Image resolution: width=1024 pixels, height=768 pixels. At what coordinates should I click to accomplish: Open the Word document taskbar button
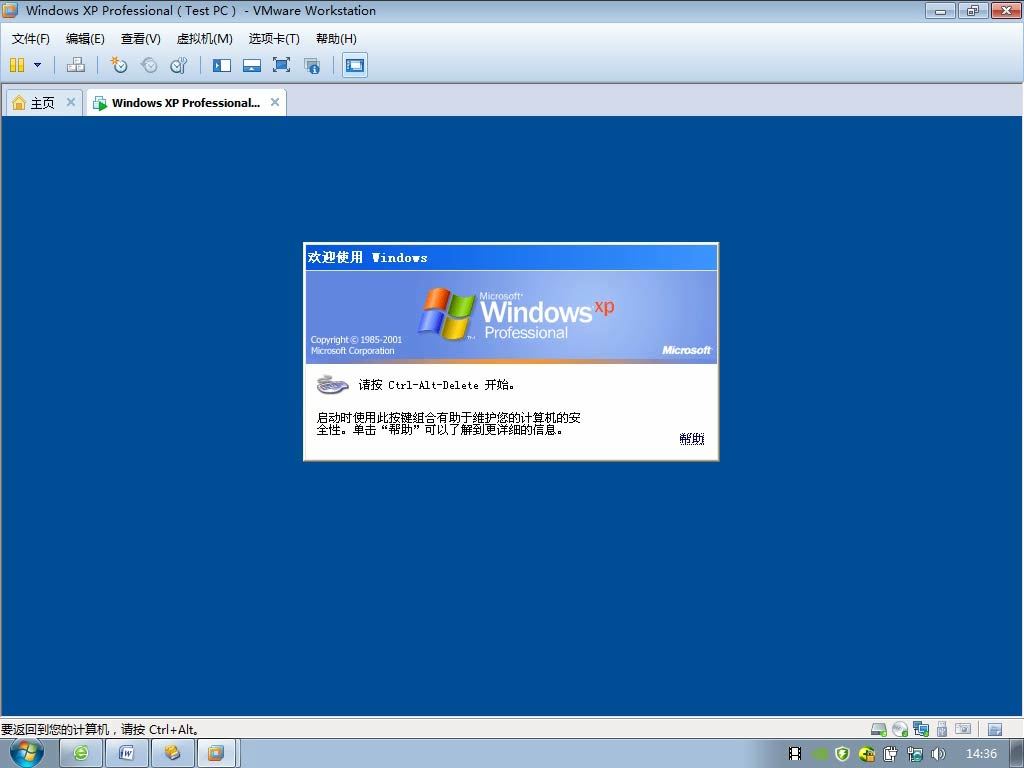point(127,753)
